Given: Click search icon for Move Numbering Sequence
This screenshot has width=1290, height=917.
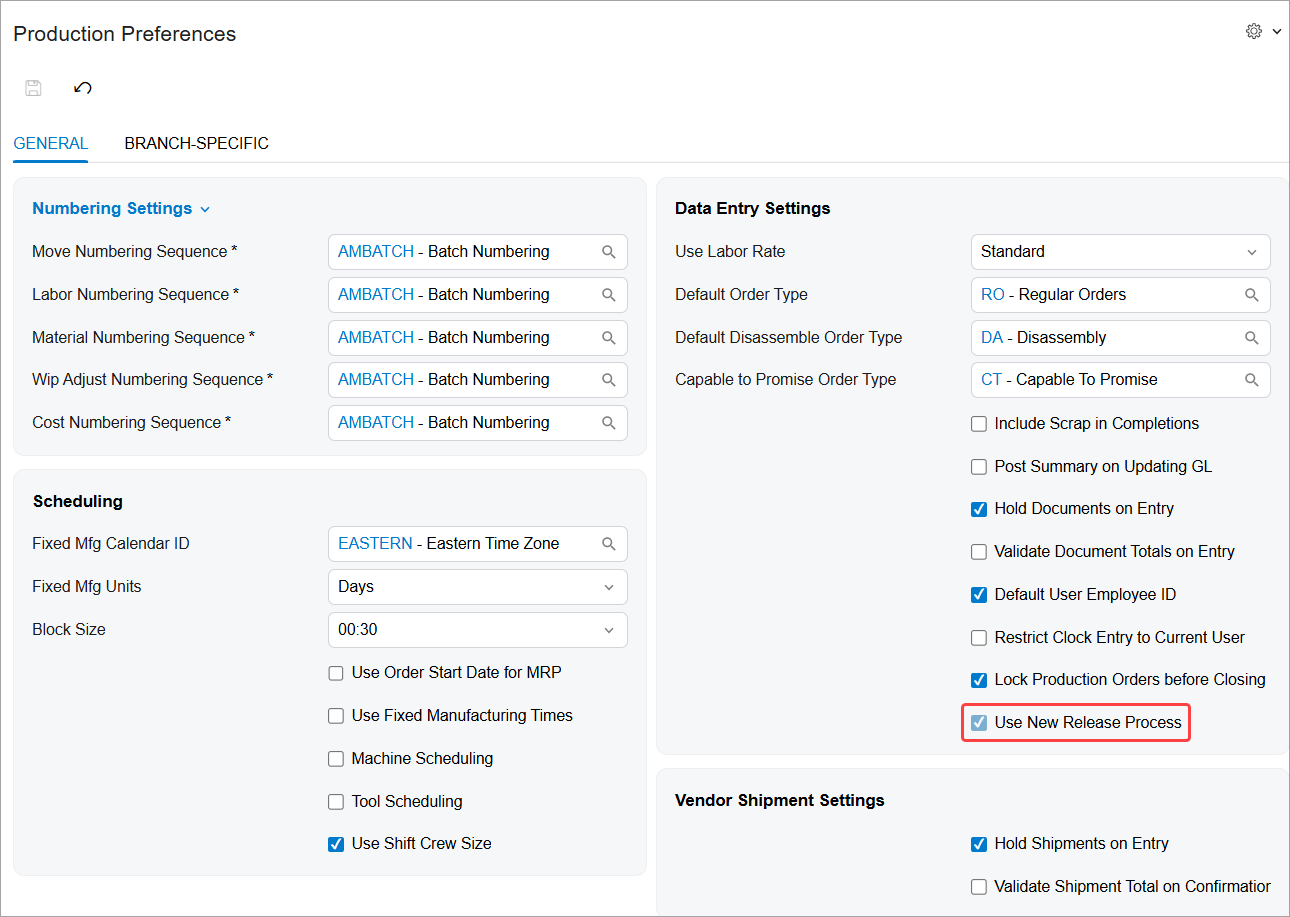Looking at the screenshot, I should pos(608,252).
